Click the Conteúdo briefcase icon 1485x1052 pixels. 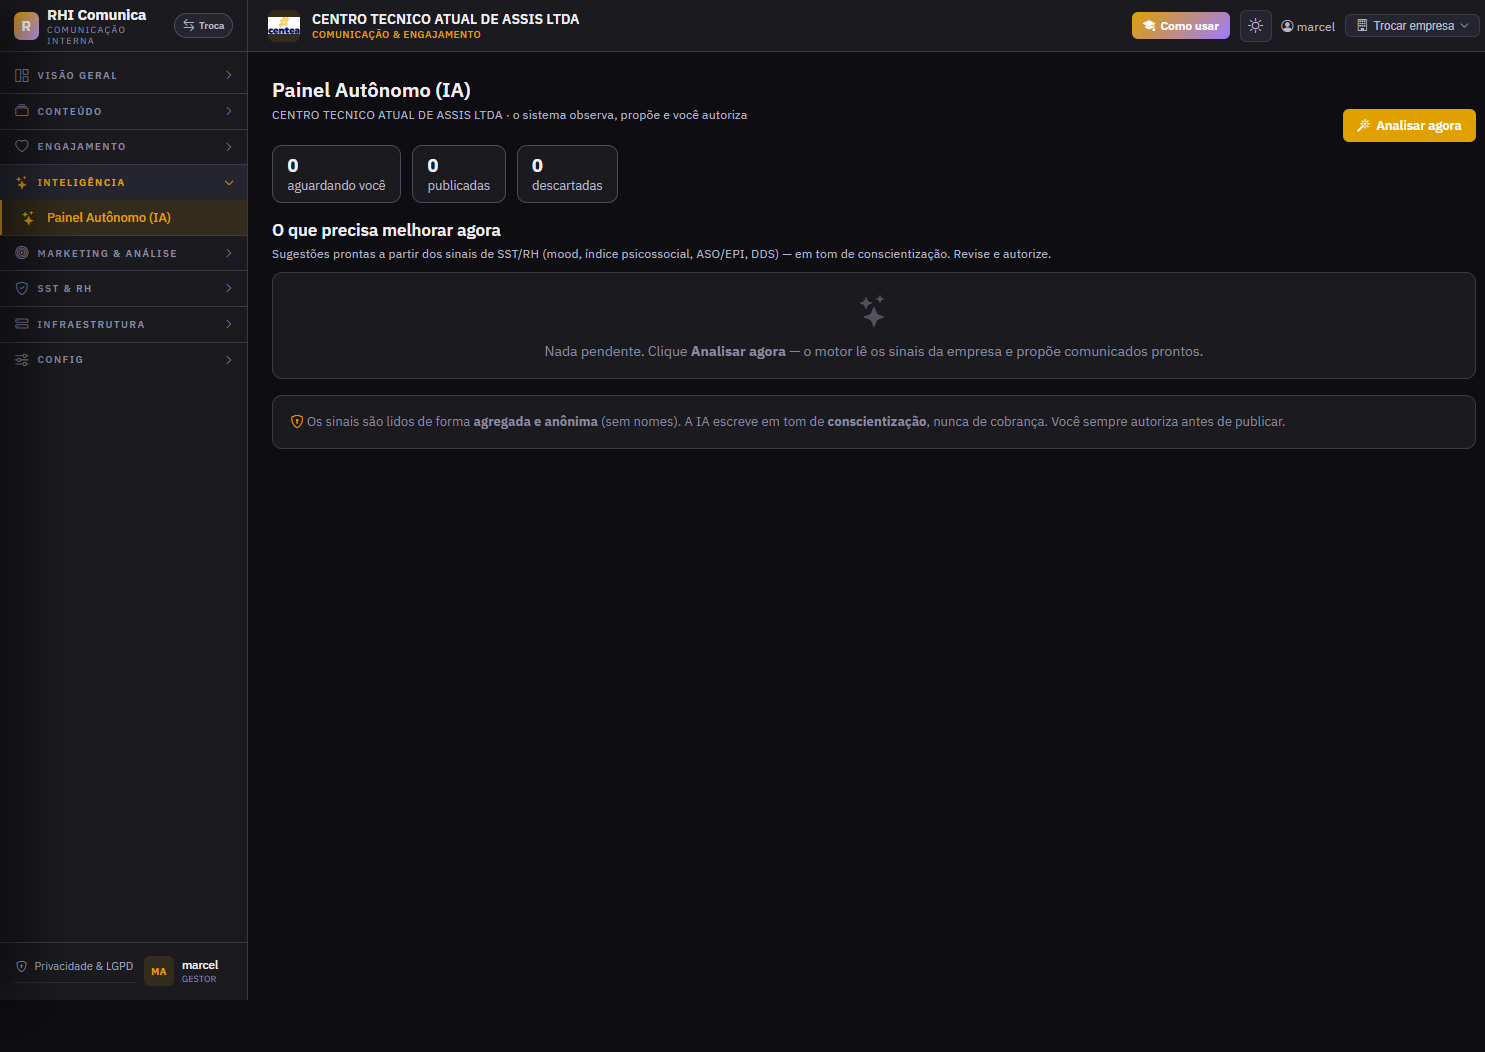coord(22,111)
